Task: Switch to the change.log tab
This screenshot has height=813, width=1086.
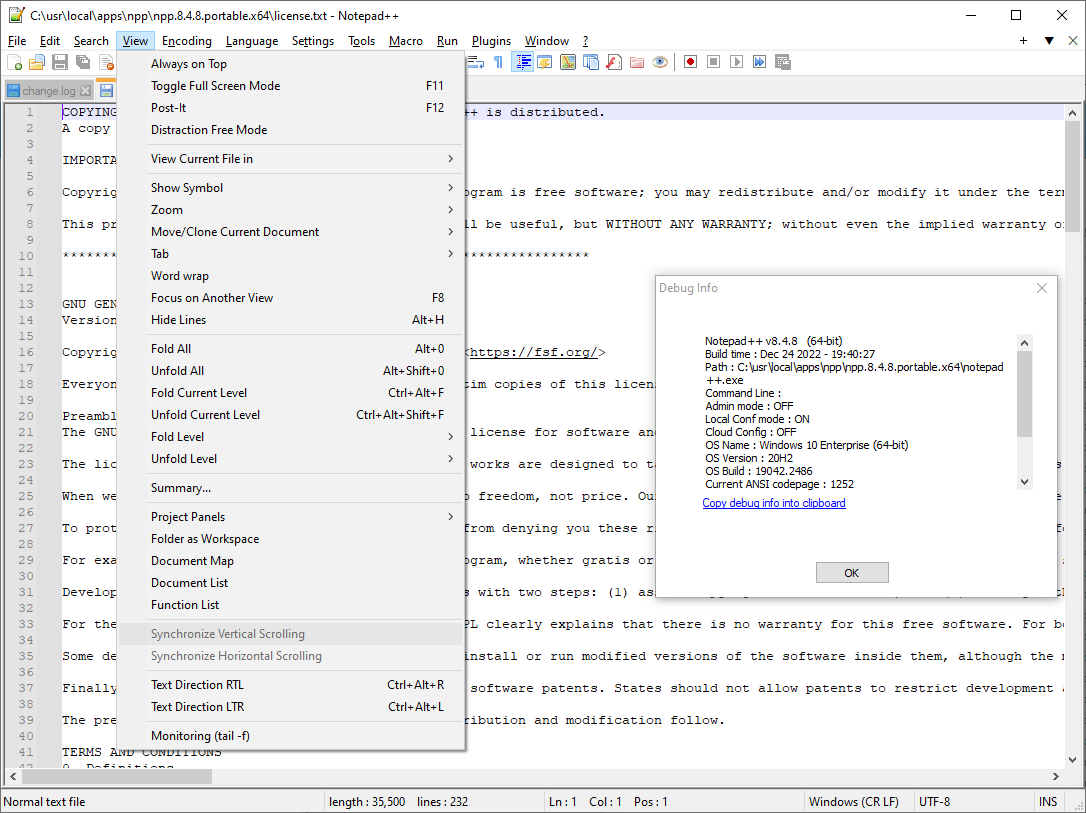Action: pyautogui.click(x=48, y=91)
